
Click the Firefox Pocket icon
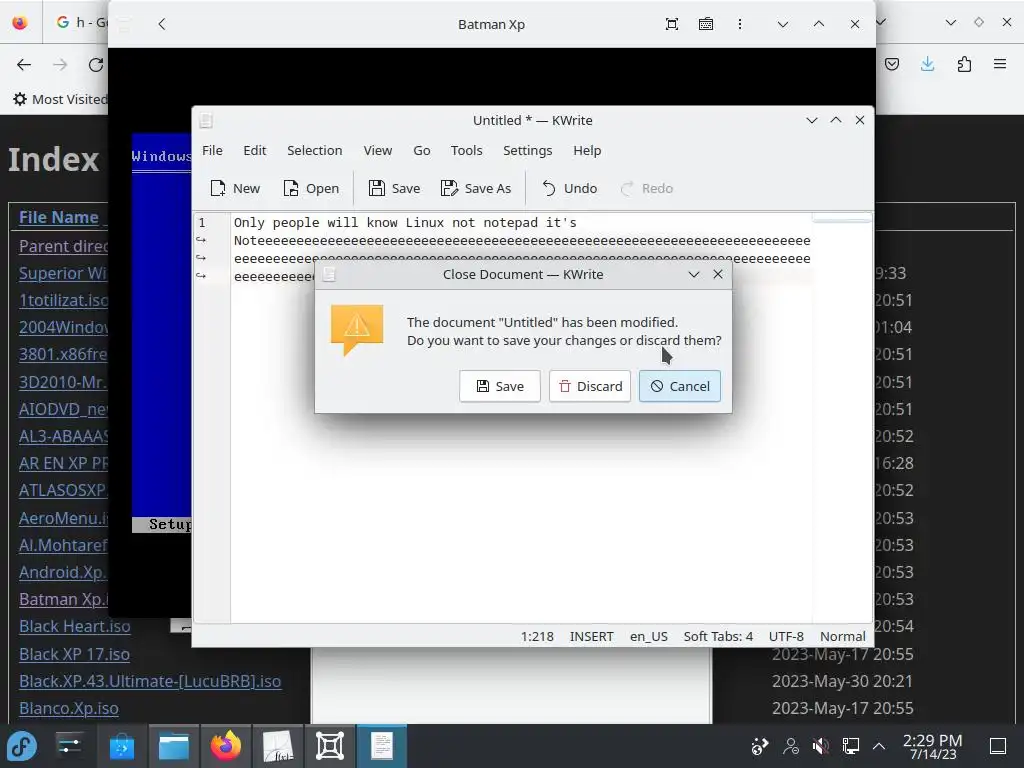click(x=892, y=64)
